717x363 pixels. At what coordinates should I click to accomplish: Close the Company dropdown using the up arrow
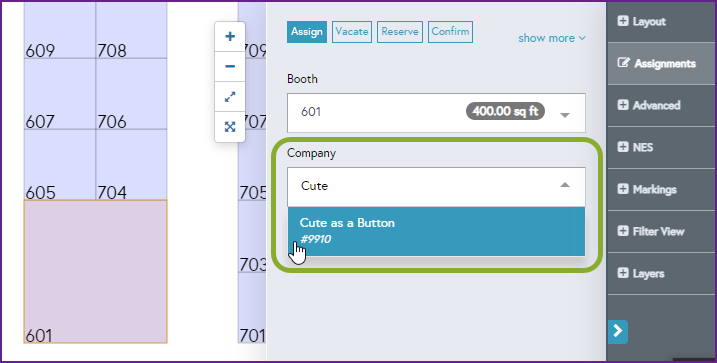pos(565,185)
